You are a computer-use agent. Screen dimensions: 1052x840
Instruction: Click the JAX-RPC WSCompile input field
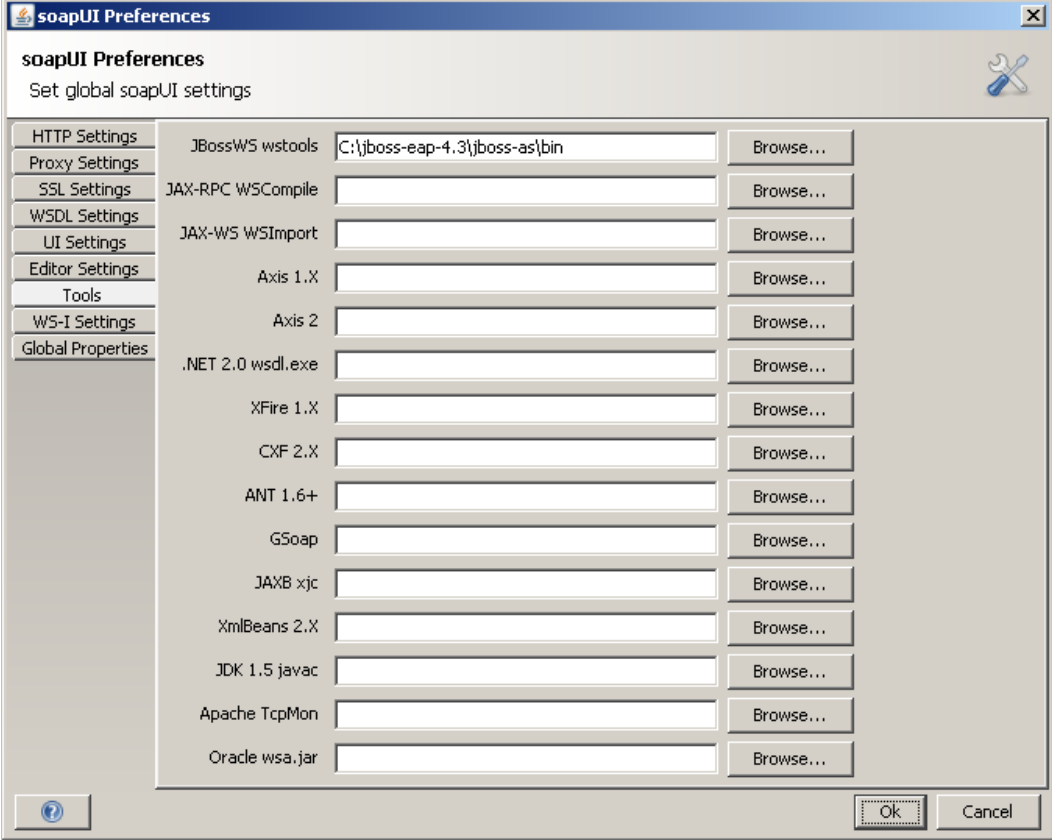[526, 191]
